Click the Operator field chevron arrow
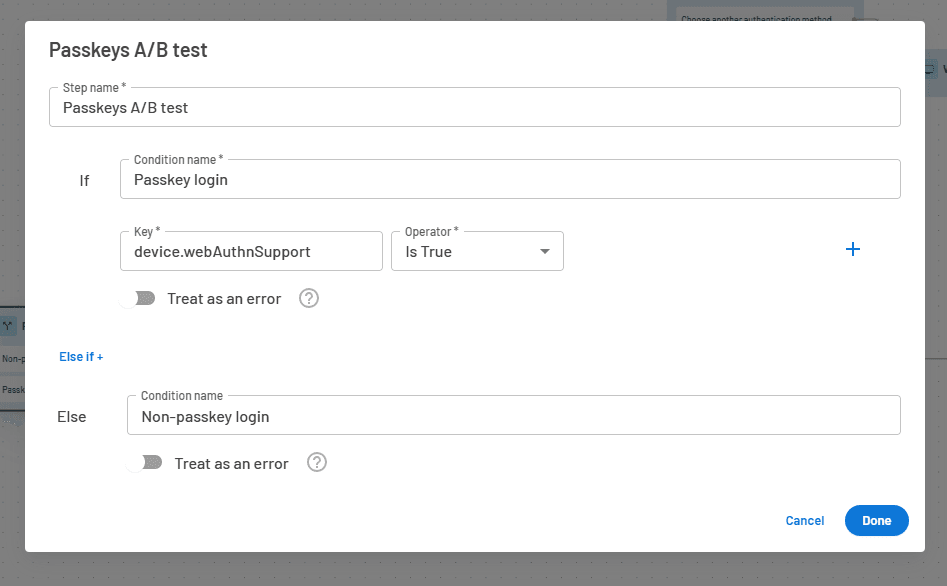 [545, 251]
